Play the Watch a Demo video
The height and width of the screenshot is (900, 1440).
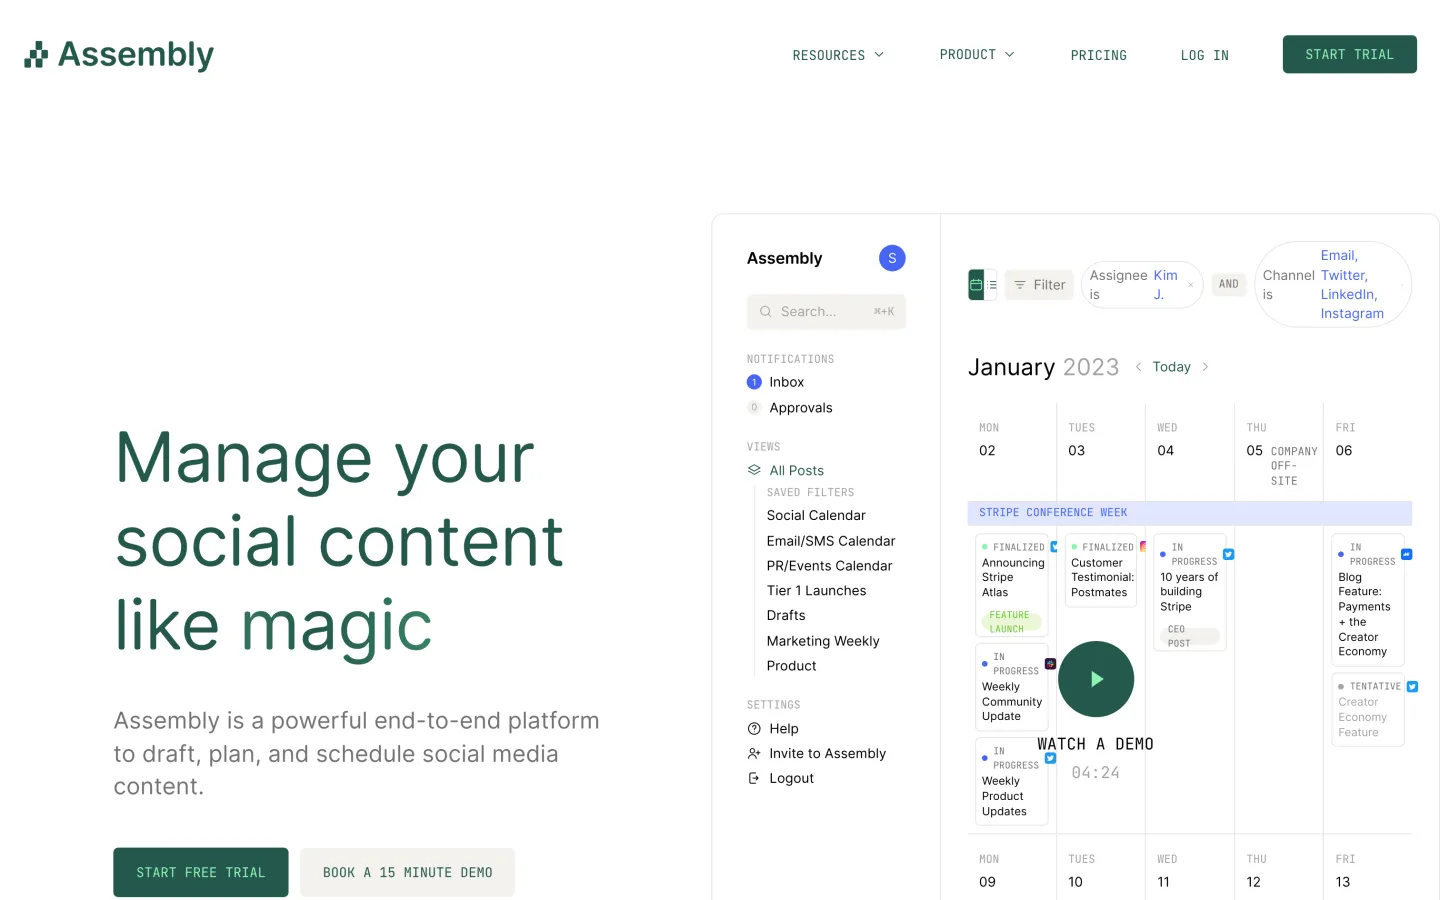[1096, 679]
